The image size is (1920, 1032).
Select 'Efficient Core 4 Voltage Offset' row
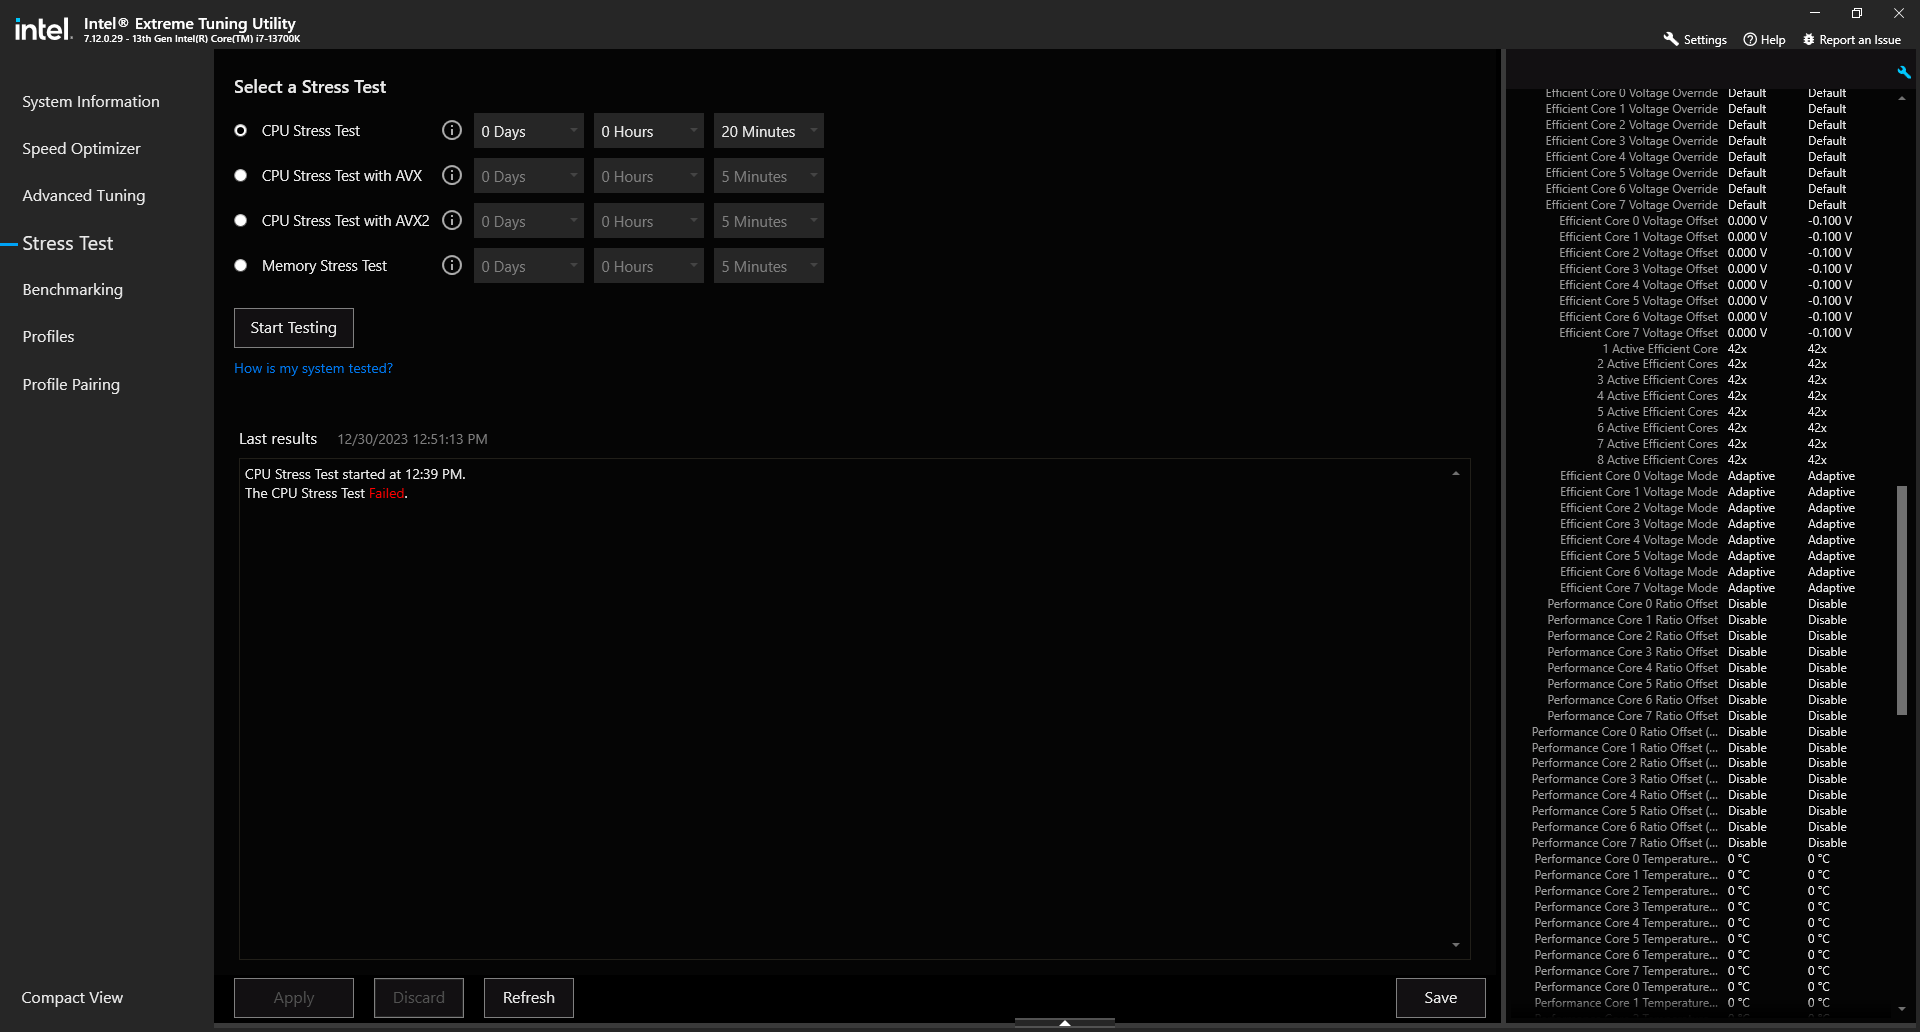pyautogui.click(x=1705, y=285)
